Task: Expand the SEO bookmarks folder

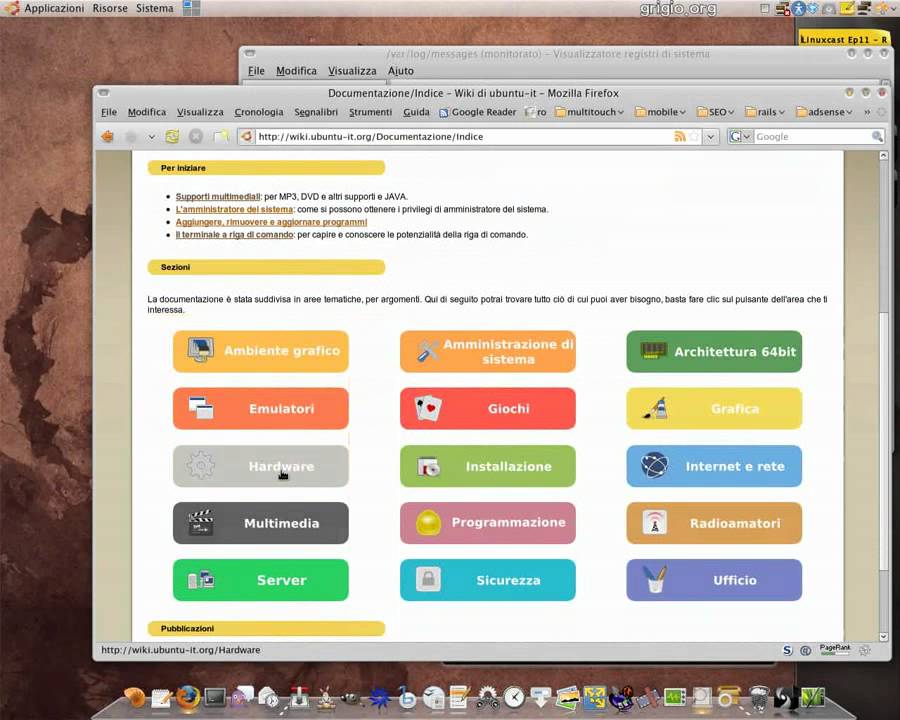Action: pos(715,112)
